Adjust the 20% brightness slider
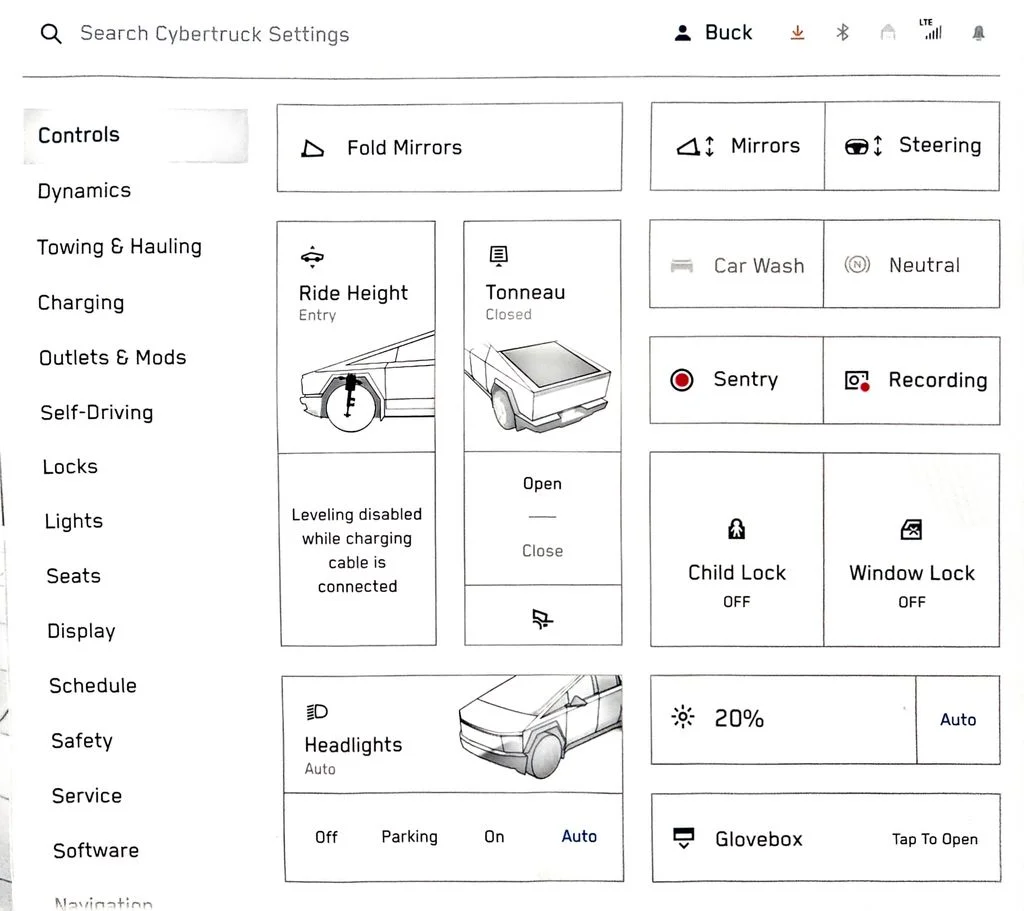Image resolution: width=1024 pixels, height=911 pixels. coord(784,720)
